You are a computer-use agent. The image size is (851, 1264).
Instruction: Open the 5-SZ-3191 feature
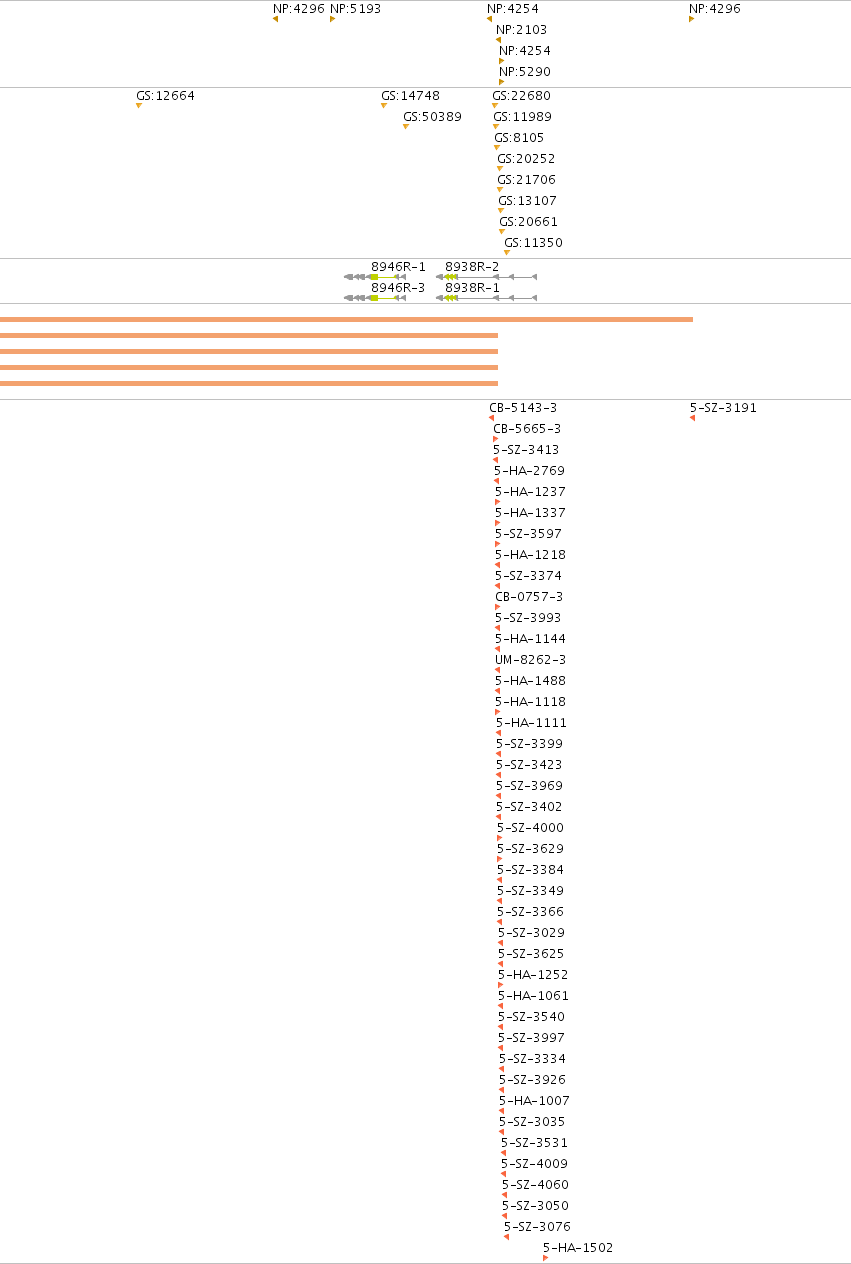[x=723, y=408]
